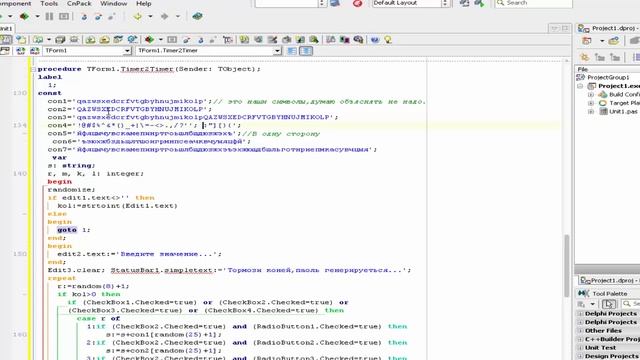This screenshot has height=360, width=640.
Task: Open the Tools menu
Action: click(49, 3)
